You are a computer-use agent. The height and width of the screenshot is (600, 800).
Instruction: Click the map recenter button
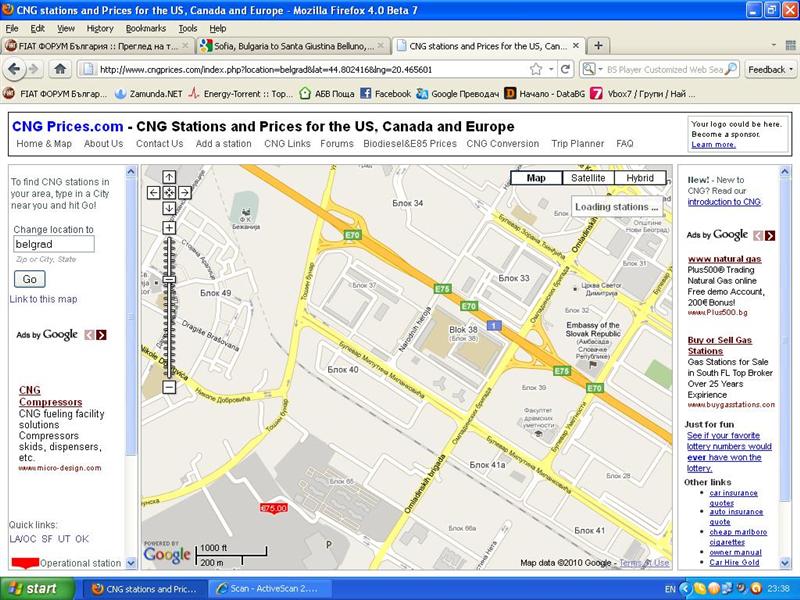[169, 192]
